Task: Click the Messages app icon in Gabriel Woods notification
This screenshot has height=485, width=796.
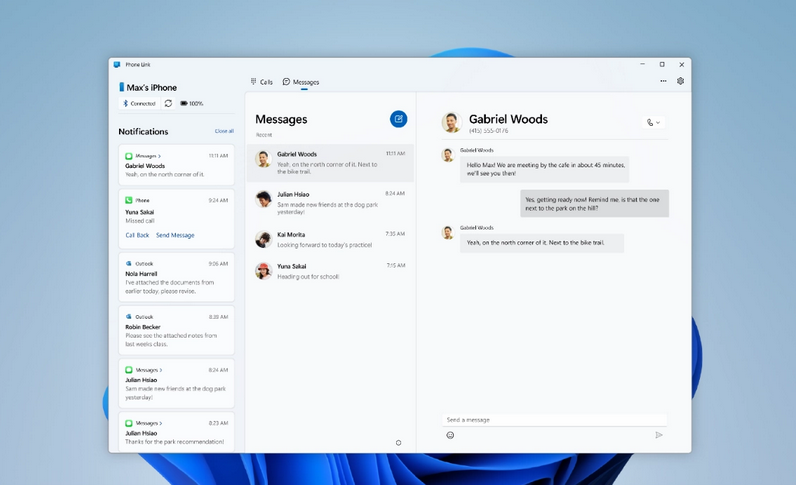Action: (x=129, y=156)
